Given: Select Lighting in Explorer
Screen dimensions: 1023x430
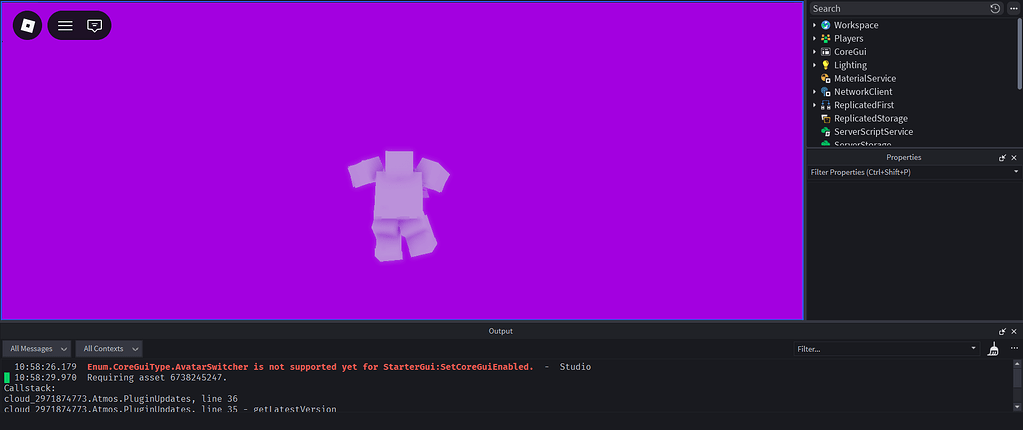Looking at the screenshot, I should pyautogui.click(x=850, y=65).
